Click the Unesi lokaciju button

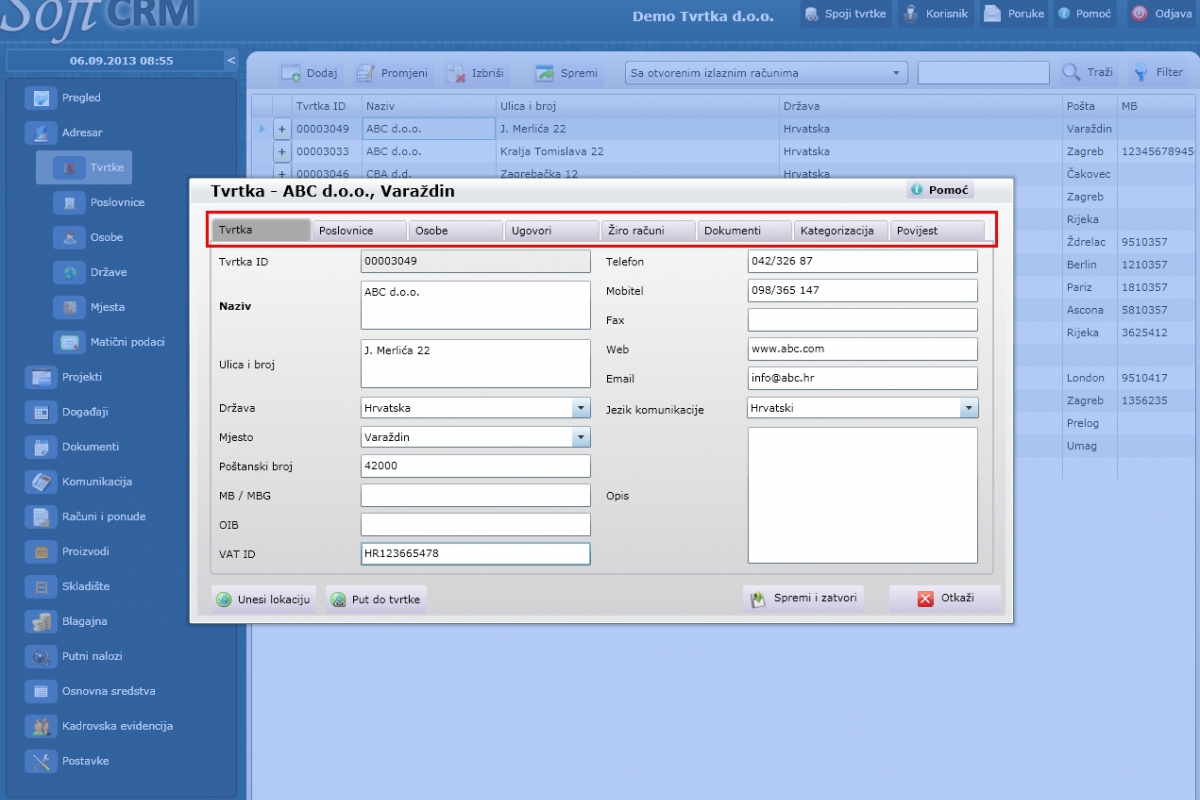pos(264,600)
